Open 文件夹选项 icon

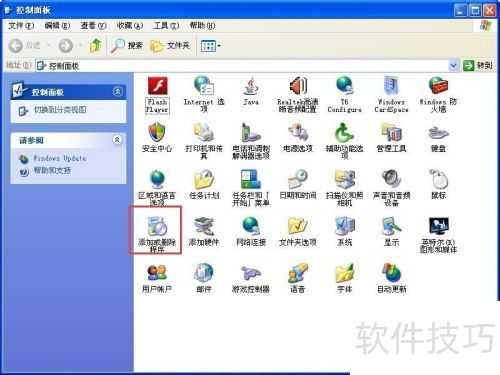(x=298, y=226)
